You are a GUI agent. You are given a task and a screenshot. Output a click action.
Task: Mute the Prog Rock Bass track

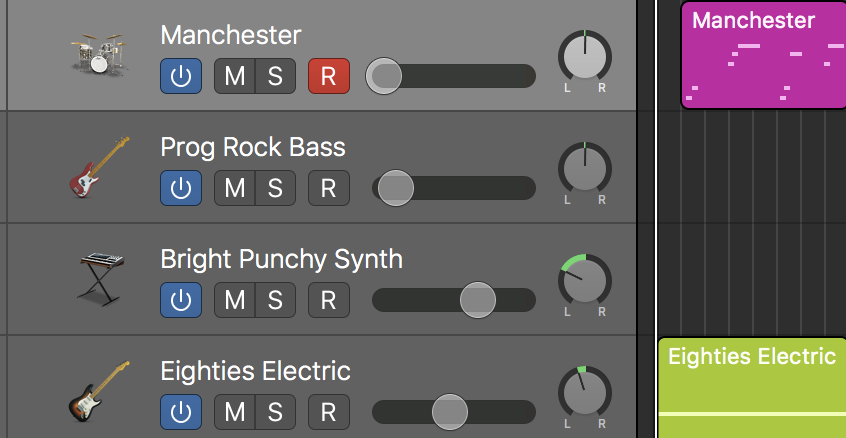[234, 188]
